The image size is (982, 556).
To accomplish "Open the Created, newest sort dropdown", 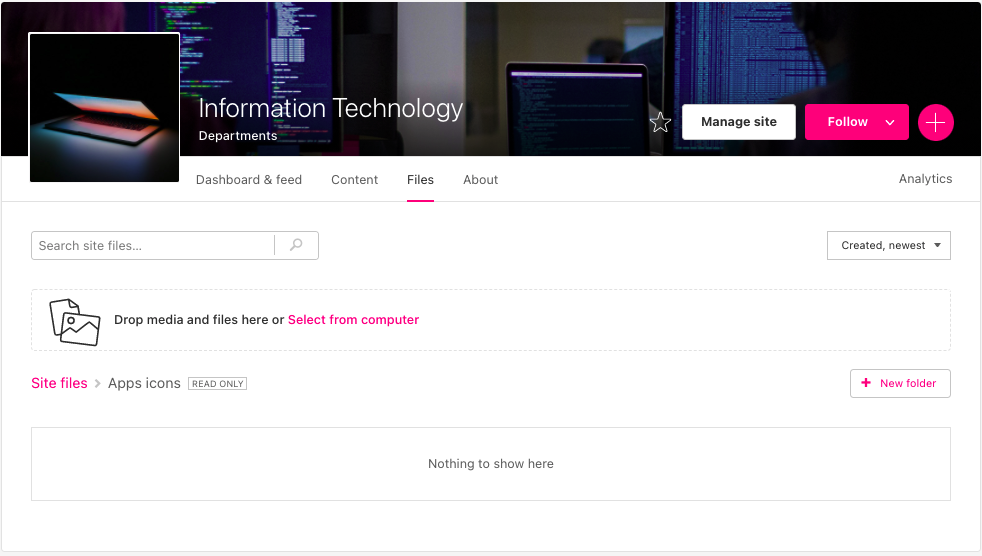I will pyautogui.click(x=888, y=245).
